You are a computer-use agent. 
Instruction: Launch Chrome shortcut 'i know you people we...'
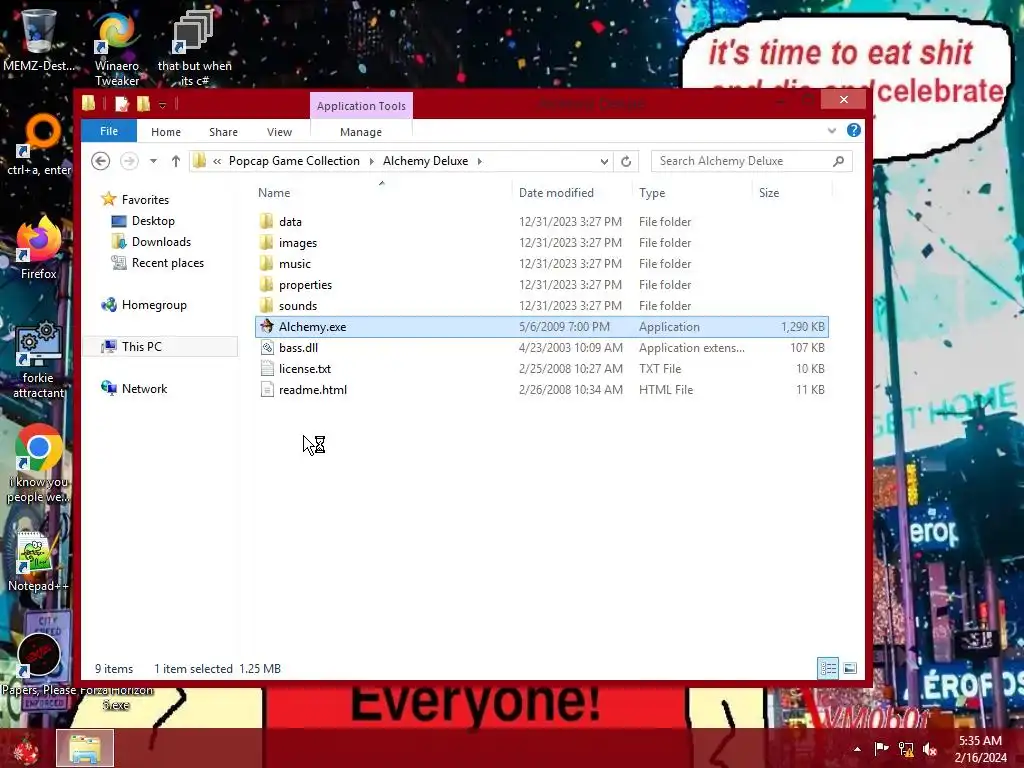click(39, 464)
